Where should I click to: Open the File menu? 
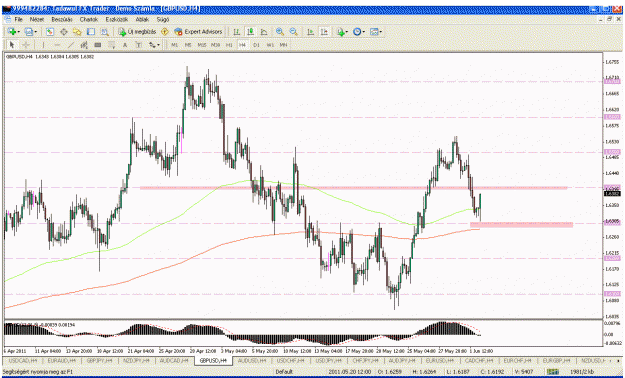(x=19, y=19)
